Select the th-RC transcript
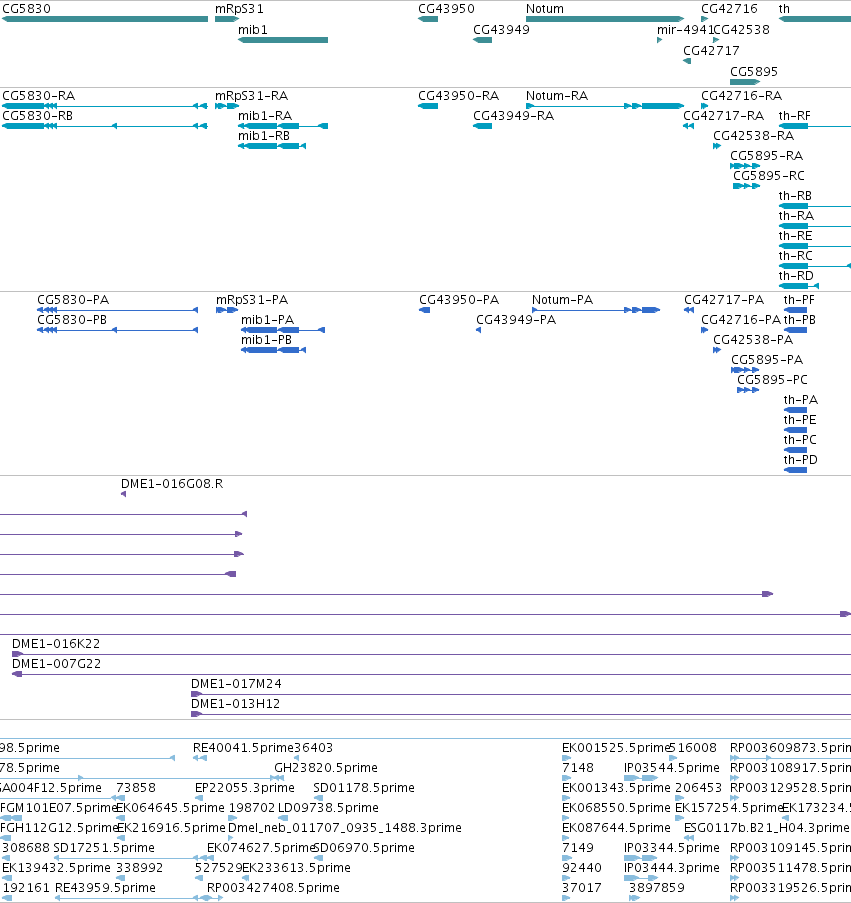Viewport: 851px width, 903px height. coord(815,266)
